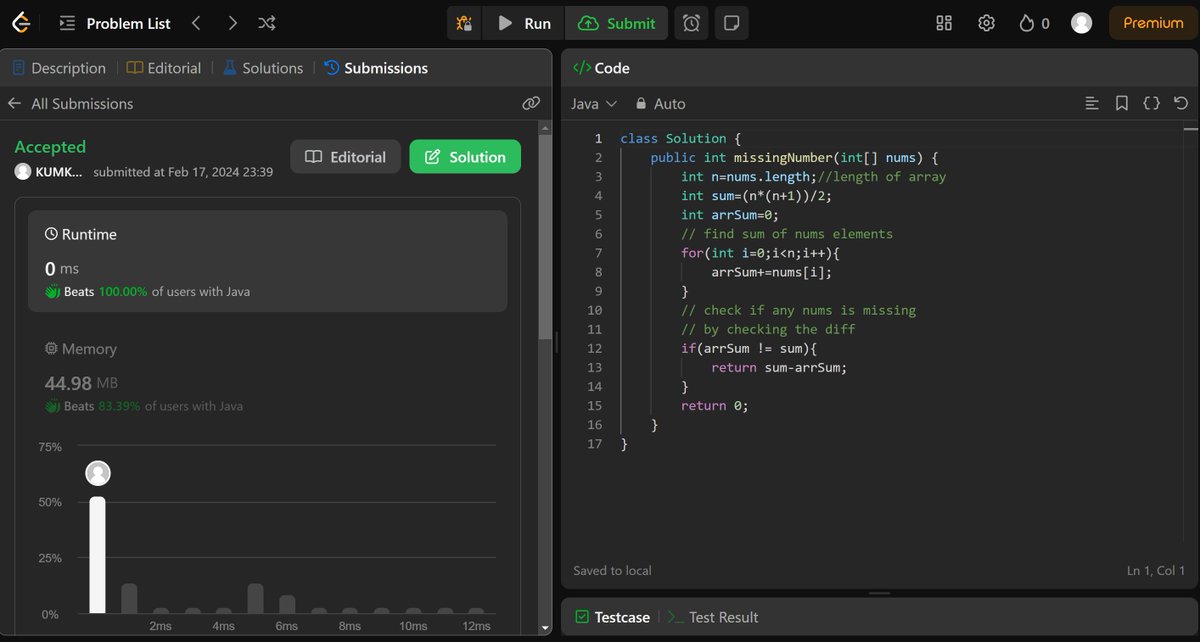Viewport: 1200px width, 642px height.
Task: Go back to All Submissions
Action: (x=70, y=103)
